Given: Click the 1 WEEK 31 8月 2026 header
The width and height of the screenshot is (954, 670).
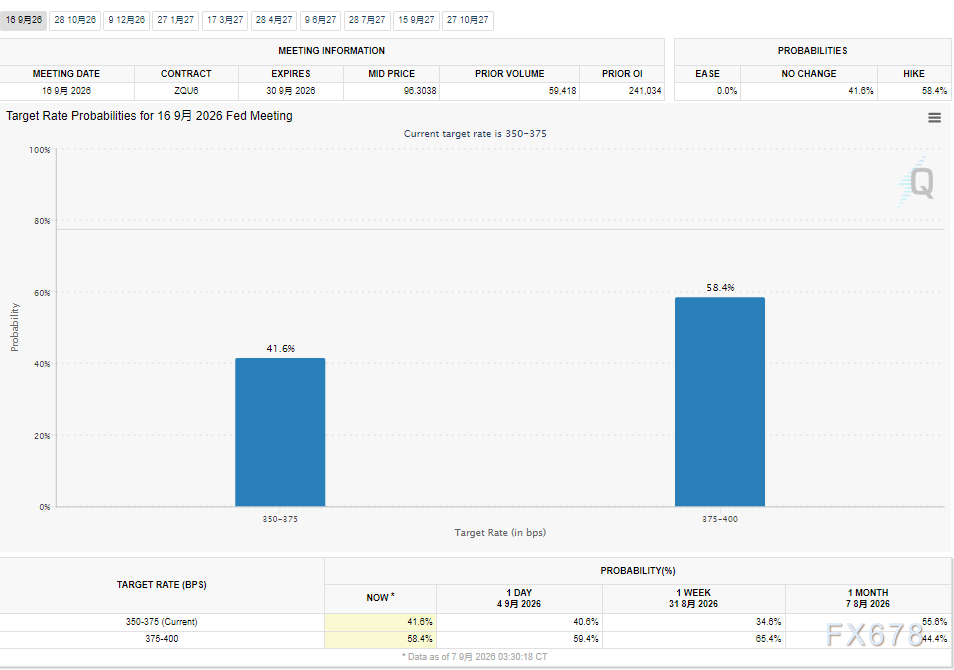Looking at the screenshot, I should [693, 598].
